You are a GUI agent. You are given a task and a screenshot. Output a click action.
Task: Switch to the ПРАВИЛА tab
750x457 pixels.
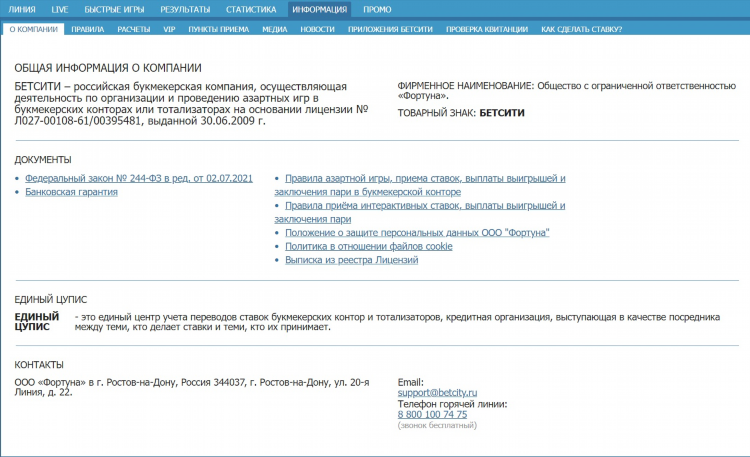[88, 29]
